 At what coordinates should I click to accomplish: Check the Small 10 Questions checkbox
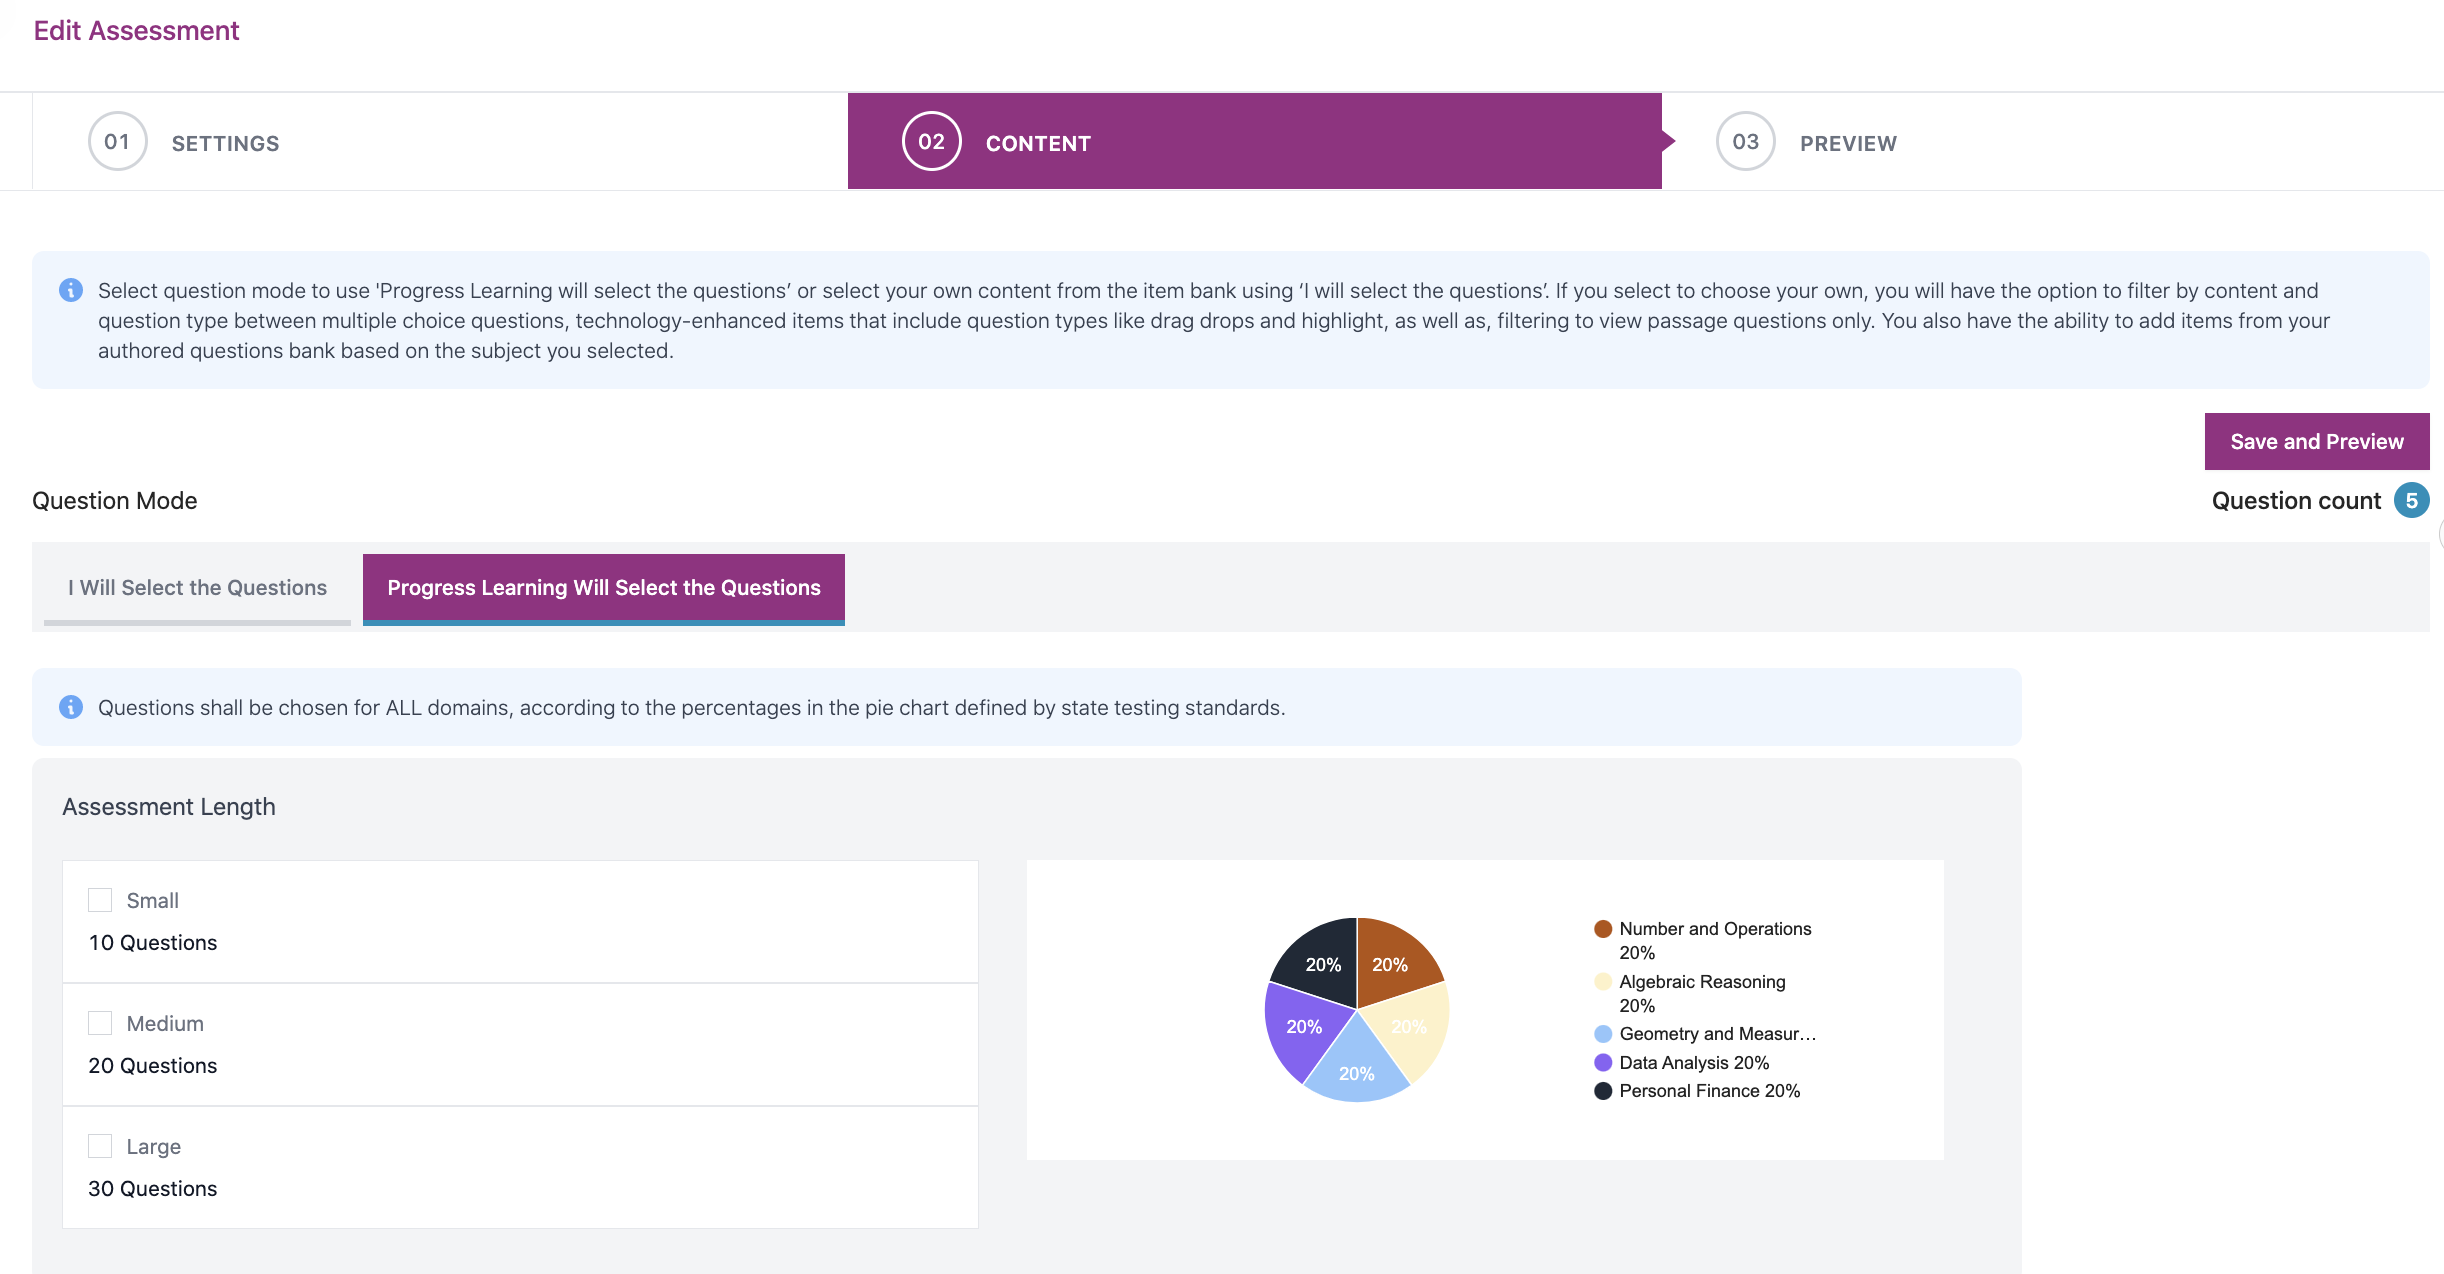tap(100, 900)
